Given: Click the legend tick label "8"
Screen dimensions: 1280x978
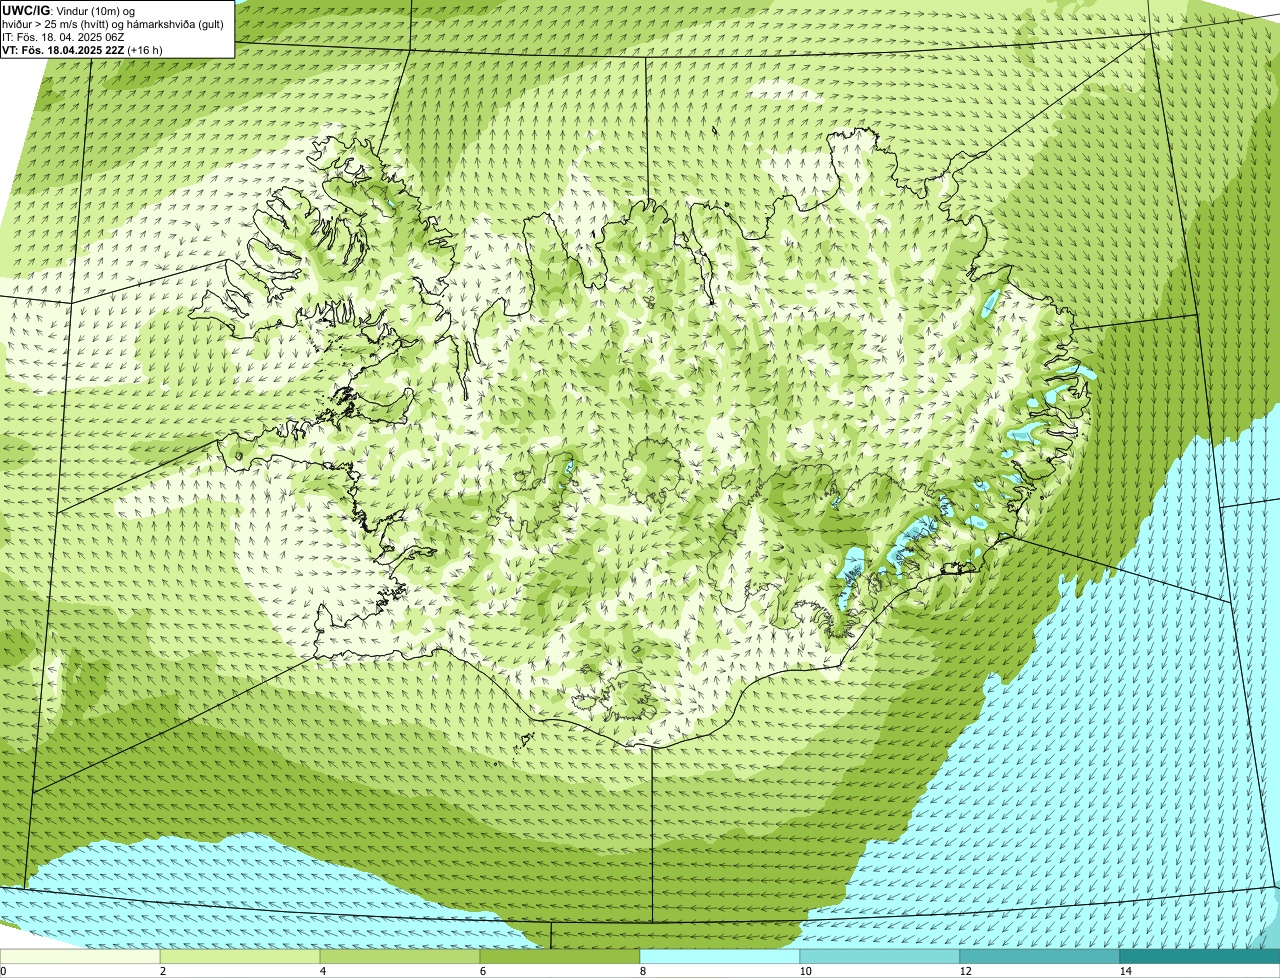Looking at the screenshot, I should tap(642, 971).
